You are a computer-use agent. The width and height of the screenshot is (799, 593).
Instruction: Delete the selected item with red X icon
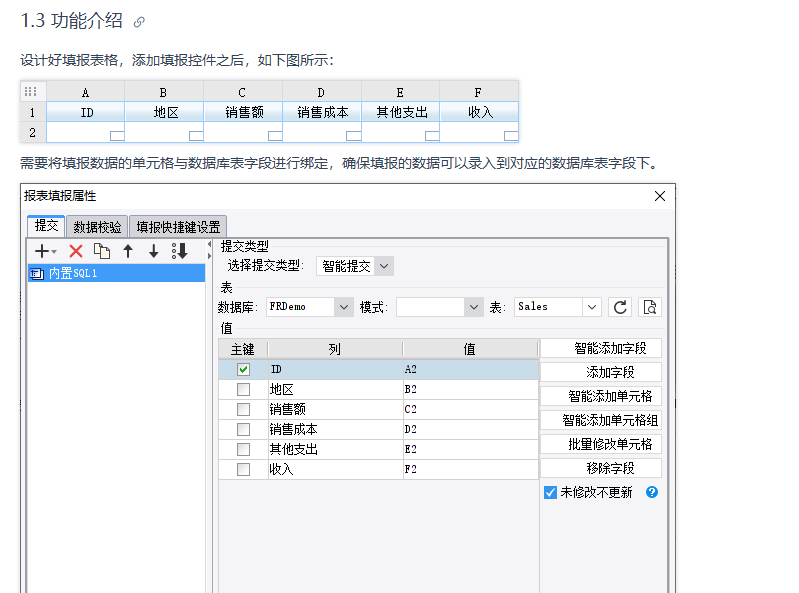[76, 251]
